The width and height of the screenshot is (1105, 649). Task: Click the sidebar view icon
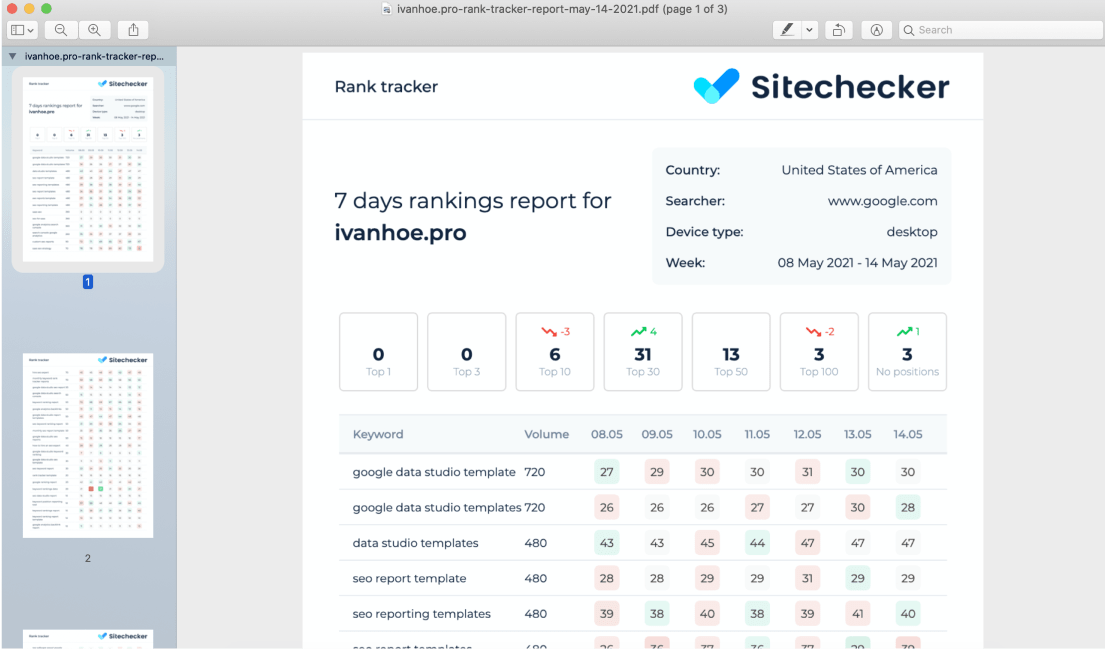(x=18, y=30)
